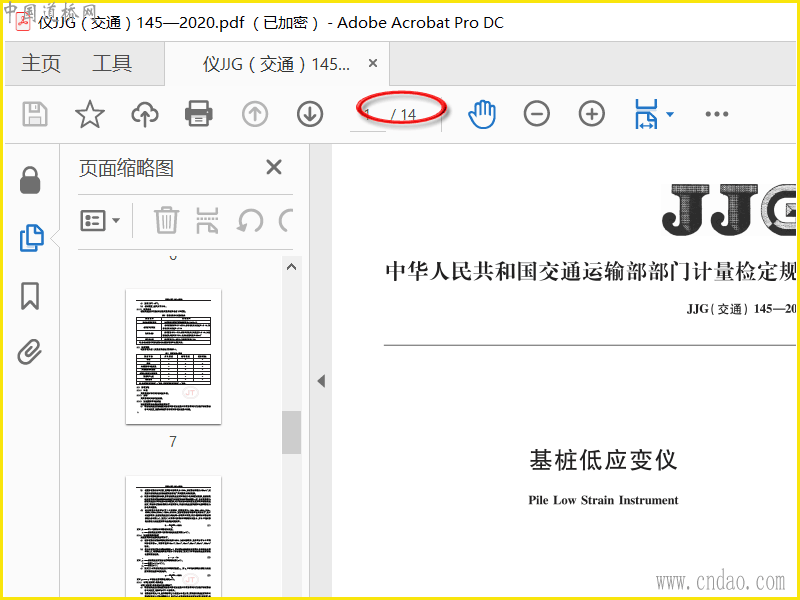Click the fit page width icon

(646, 114)
